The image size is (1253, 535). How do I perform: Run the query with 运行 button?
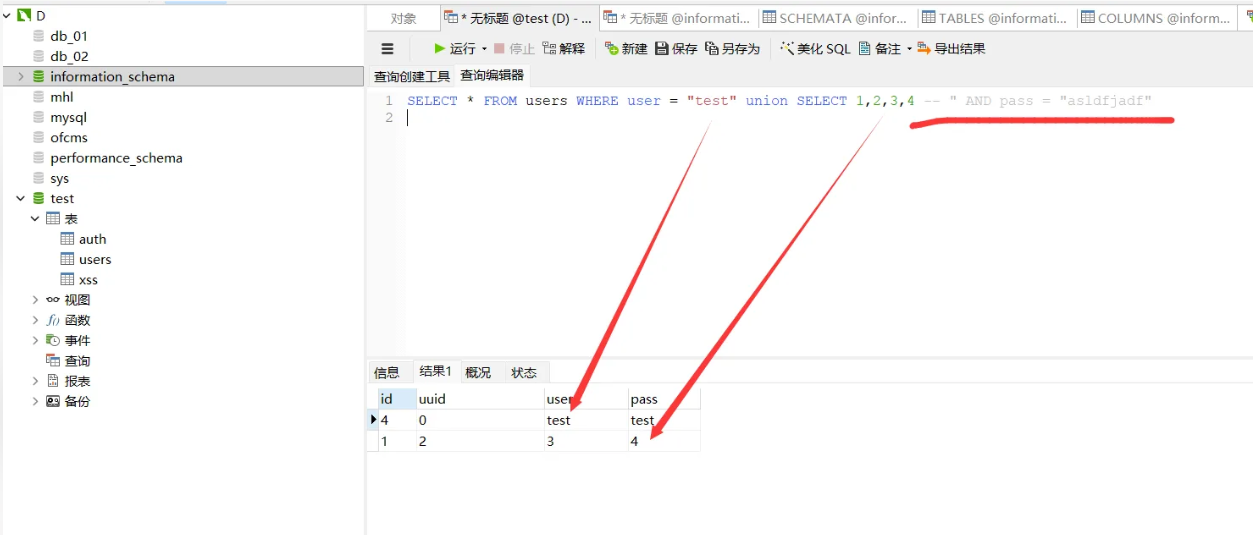455,49
